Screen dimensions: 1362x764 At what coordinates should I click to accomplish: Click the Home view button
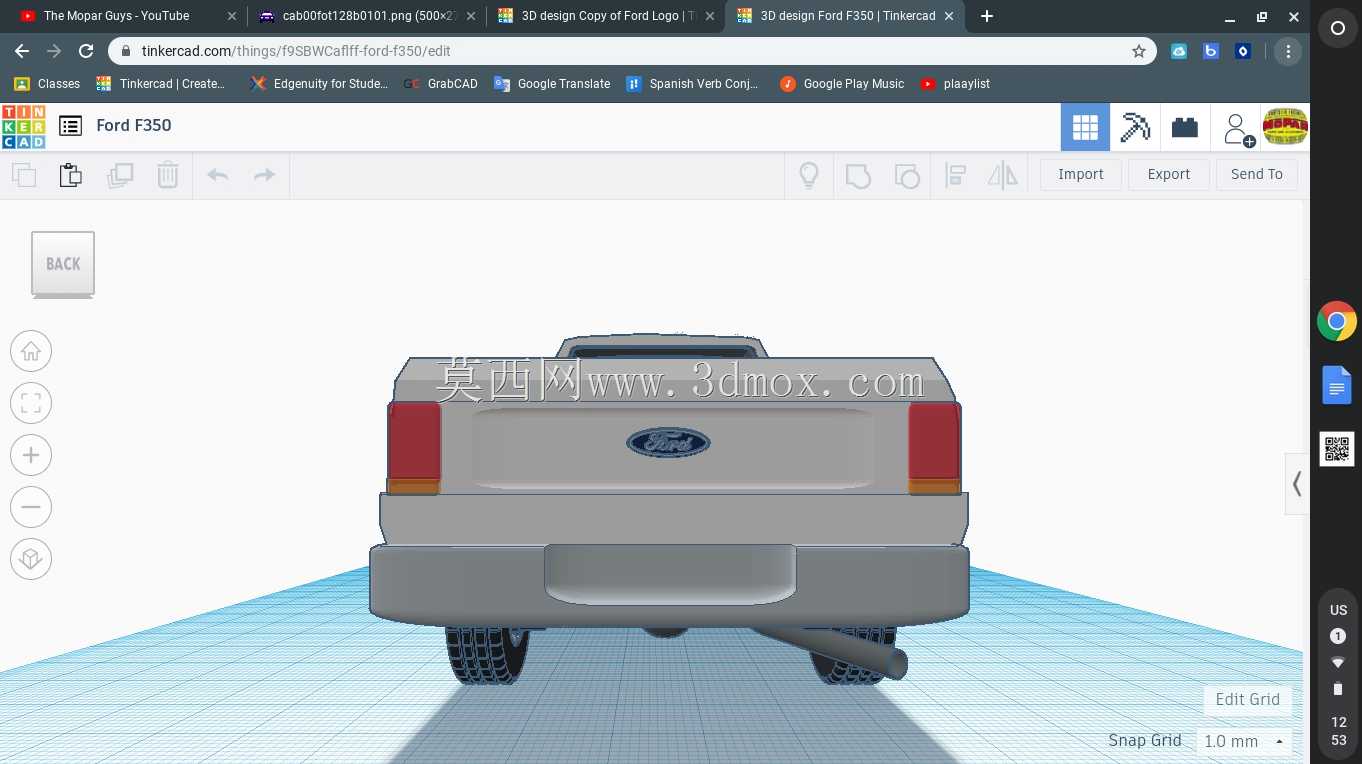31,351
